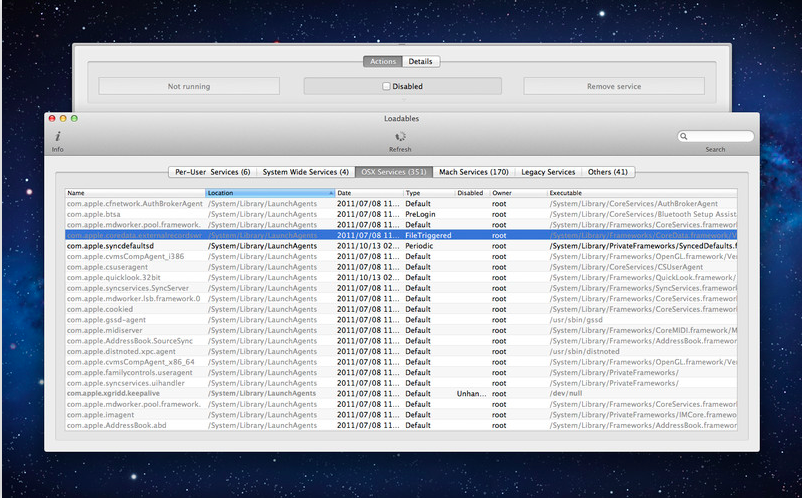Select com.apple.mdworker.lsb.framework.0 row
The width and height of the screenshot is (802, 498).
[401, 299]
